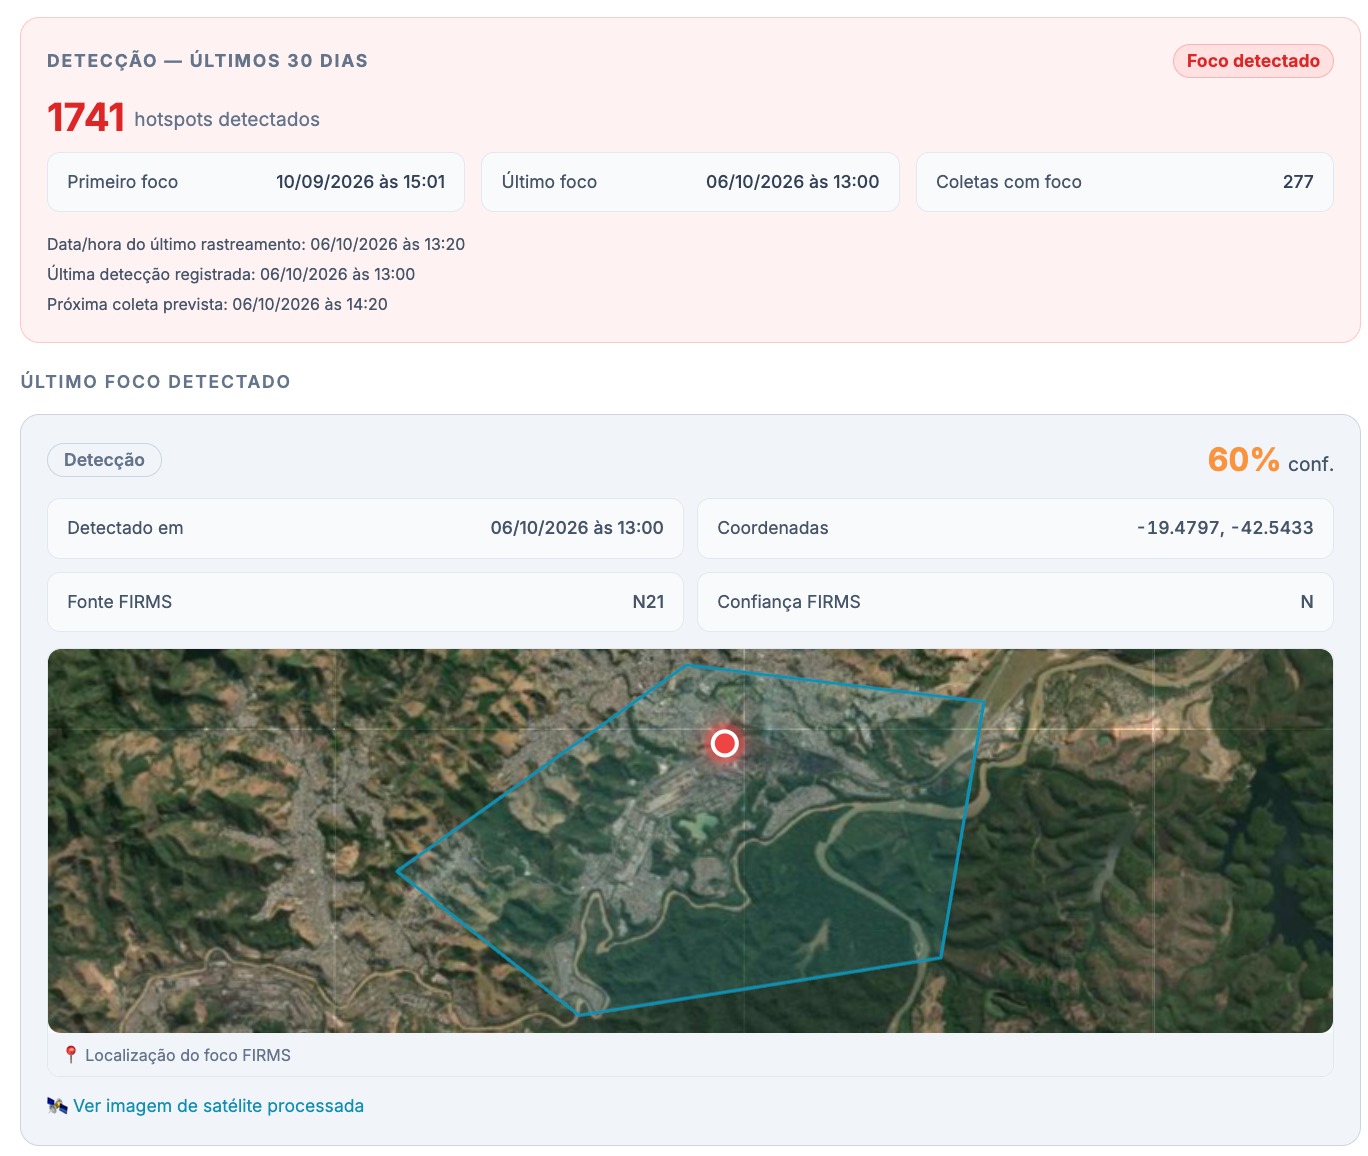The image size is (1368, 1156).
Task: Click the 'DETECÇÃO — ÚLTIMOS 30 DIAS' heading
Action: point(207,61)
